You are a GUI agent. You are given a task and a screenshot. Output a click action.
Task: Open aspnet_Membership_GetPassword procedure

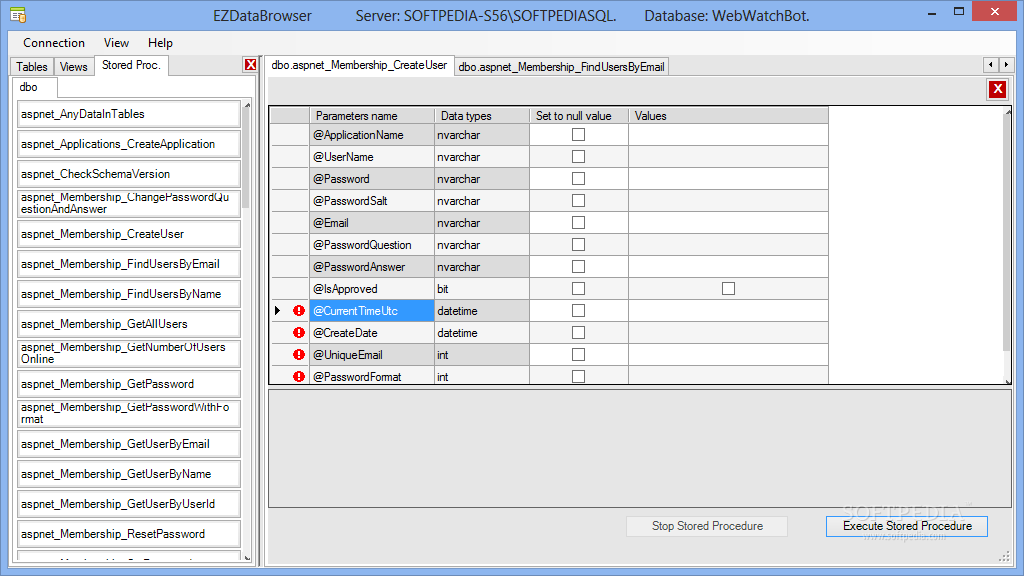129,385
